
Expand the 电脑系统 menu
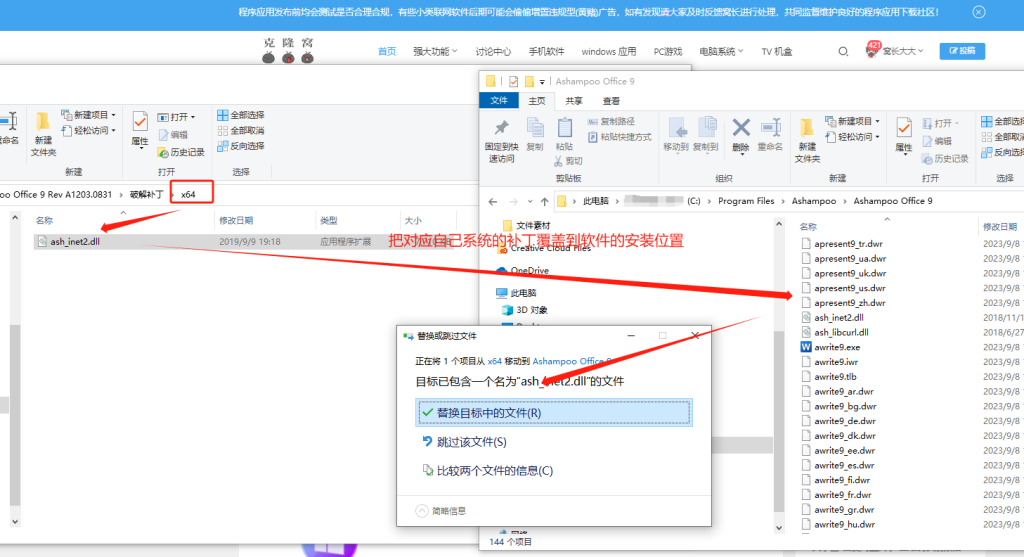pos(721,51)
